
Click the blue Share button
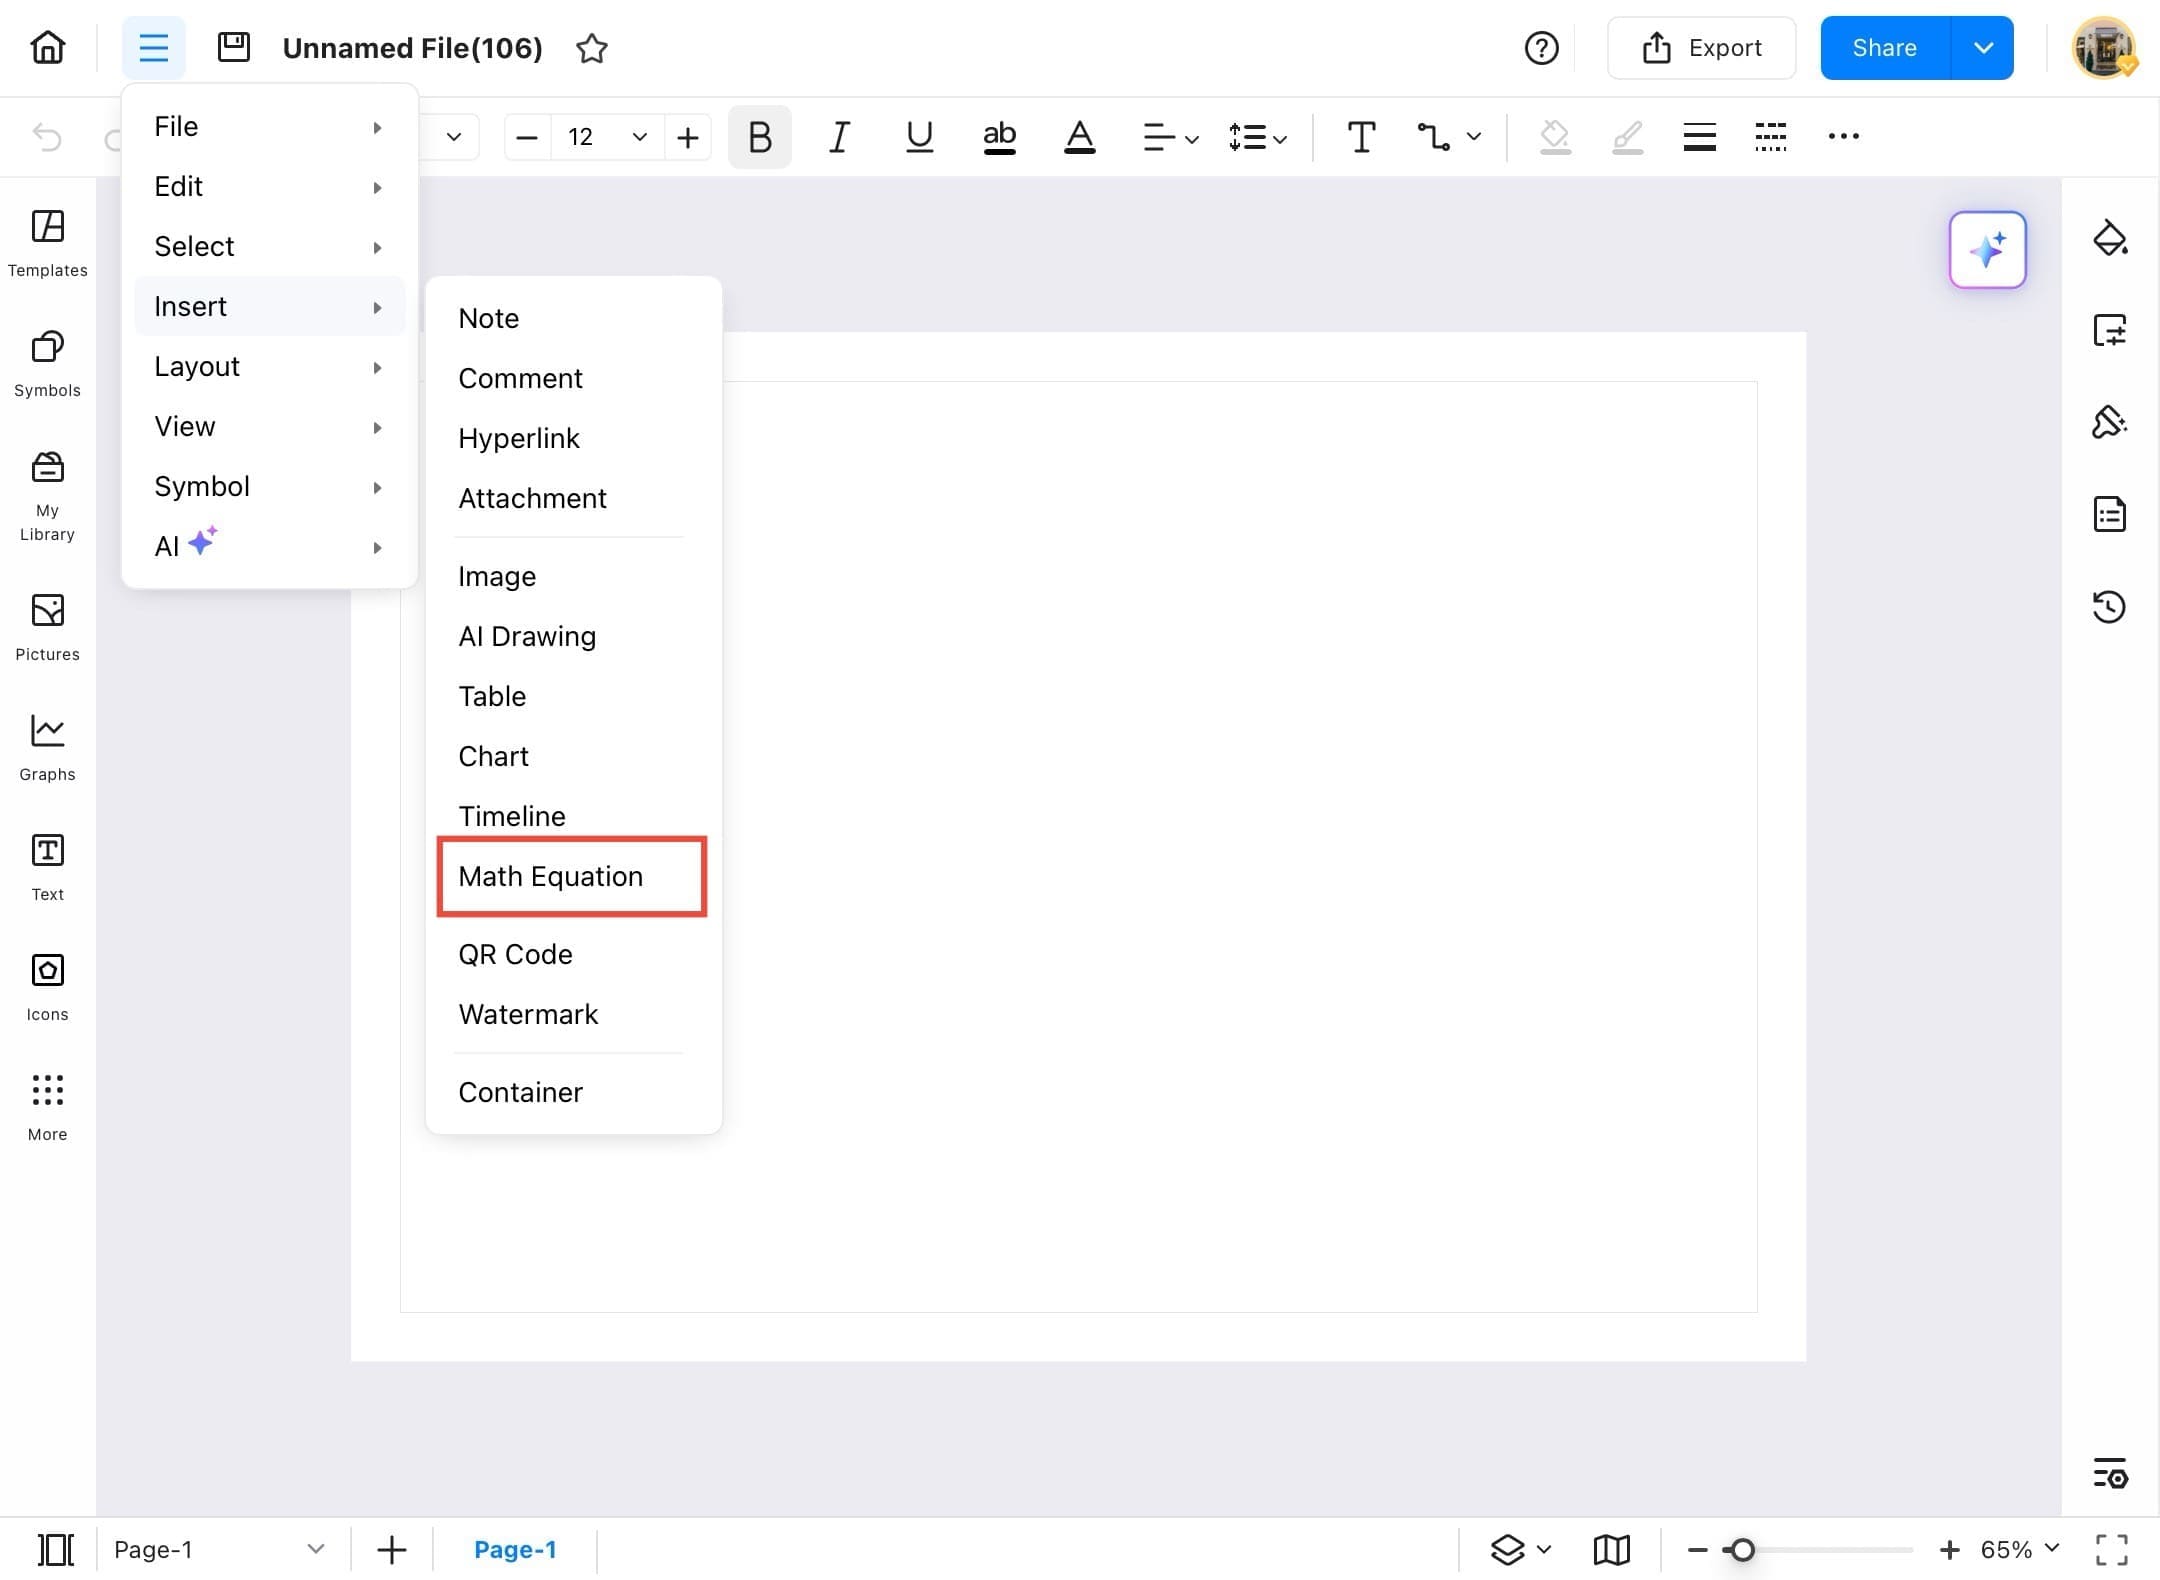click(x=1884, y=48)
